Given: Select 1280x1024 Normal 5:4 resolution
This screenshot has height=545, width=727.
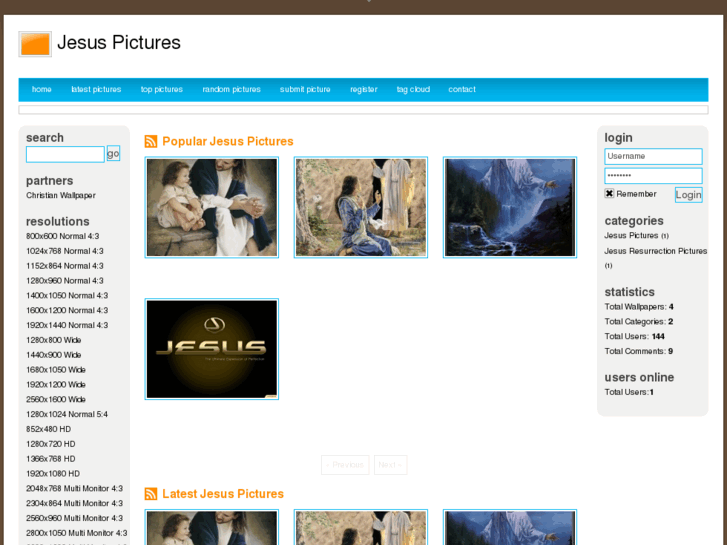Looking at the screenshot, I should tap(67, 414).
